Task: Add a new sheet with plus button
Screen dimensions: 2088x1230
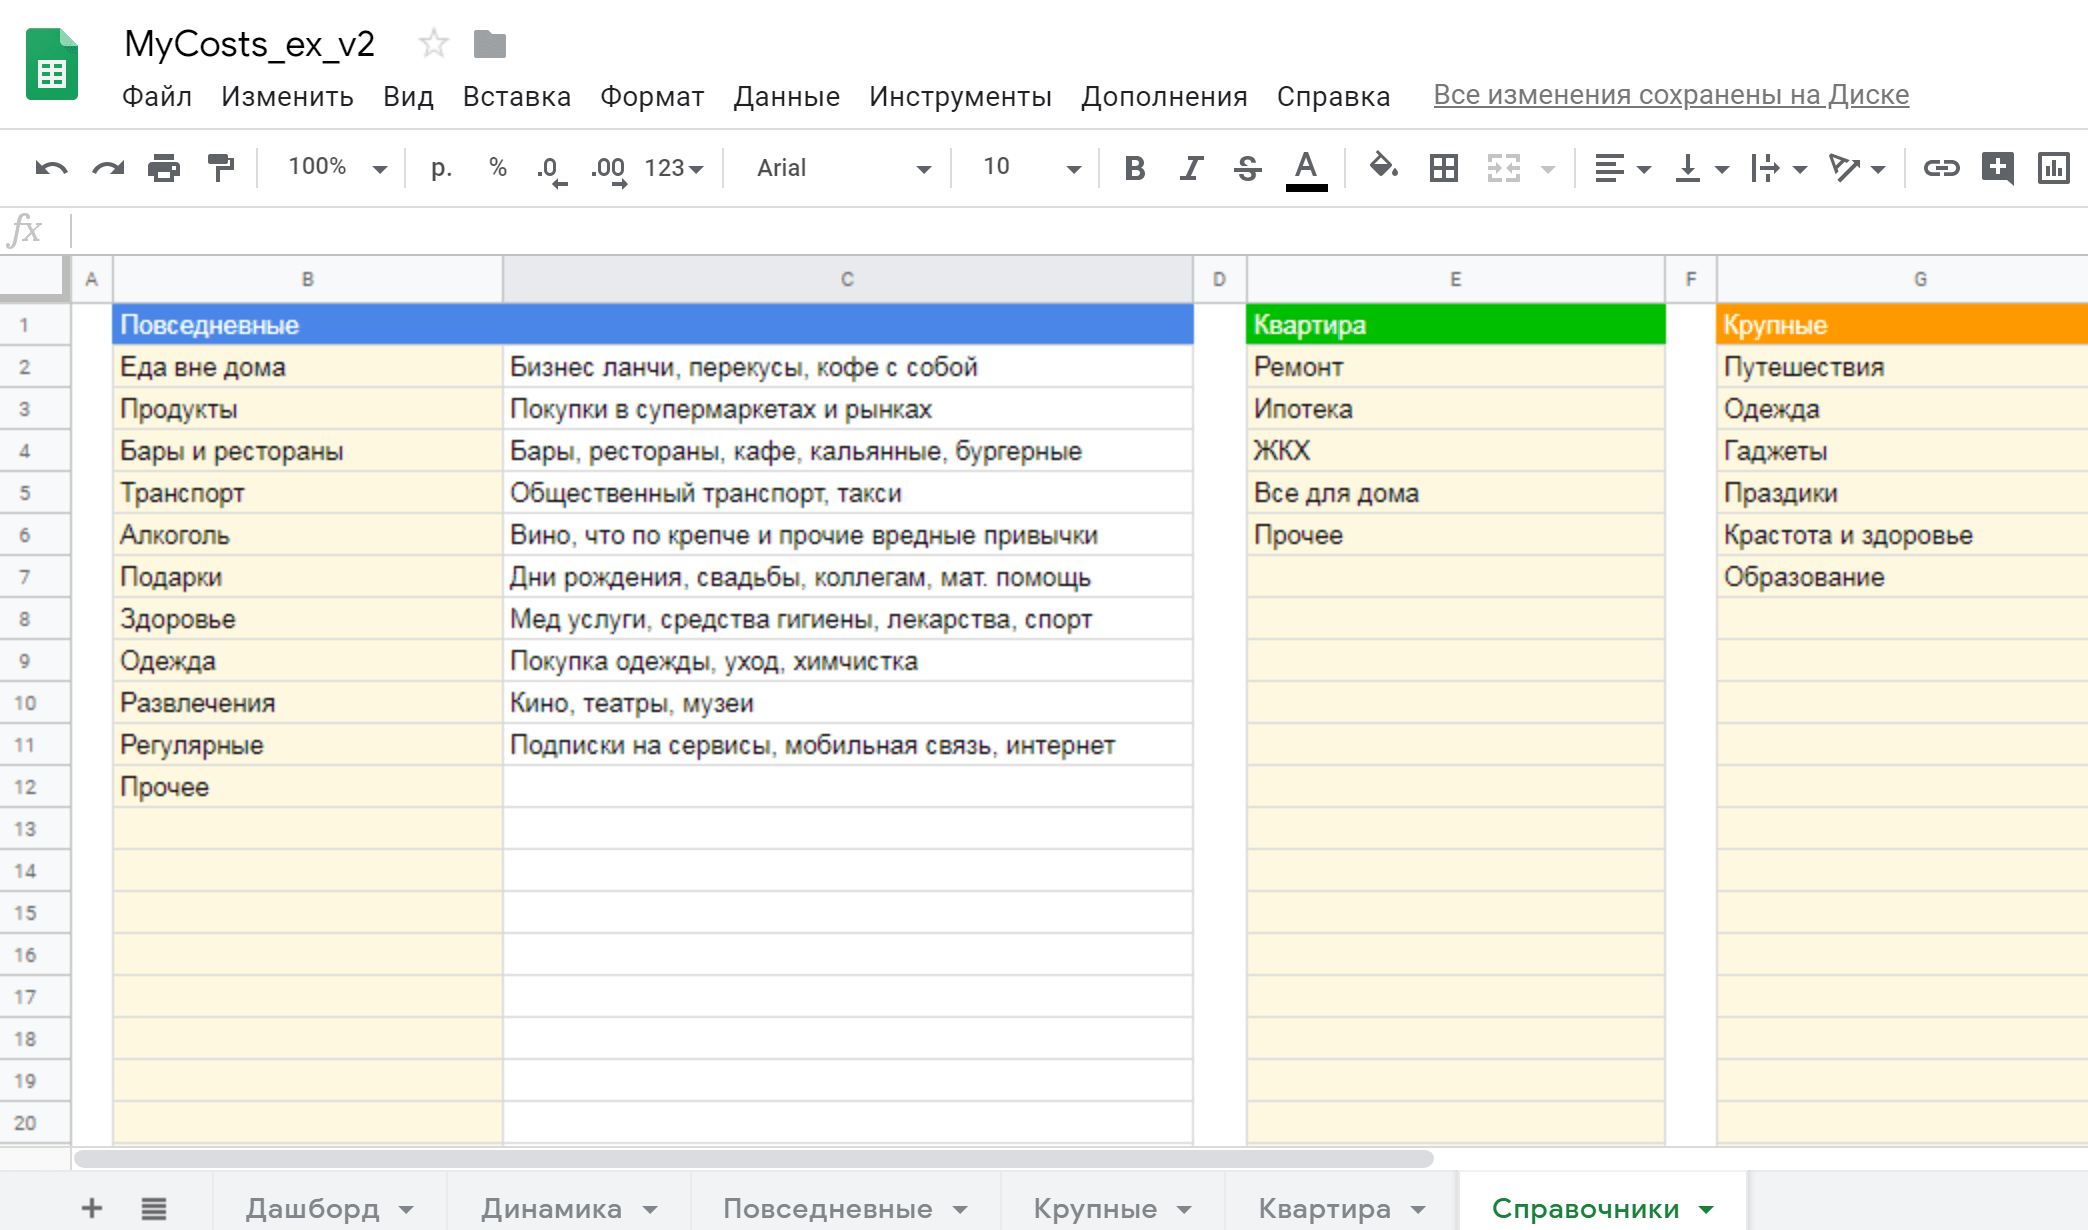Action: [92, 1208]
